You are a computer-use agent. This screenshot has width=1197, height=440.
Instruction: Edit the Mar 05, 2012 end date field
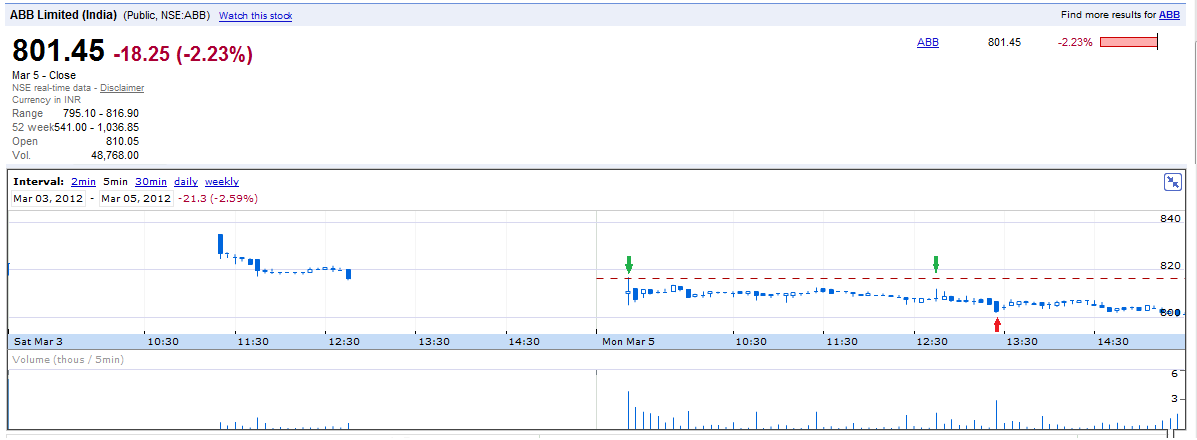(x=136, y=199)
